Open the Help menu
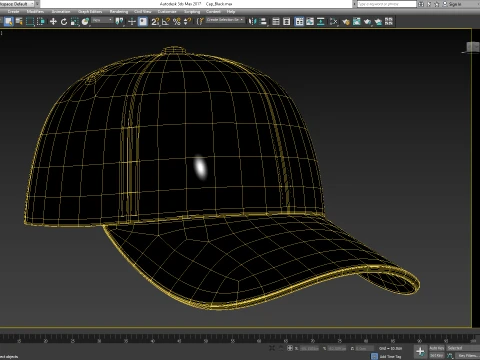 point(231,11)
